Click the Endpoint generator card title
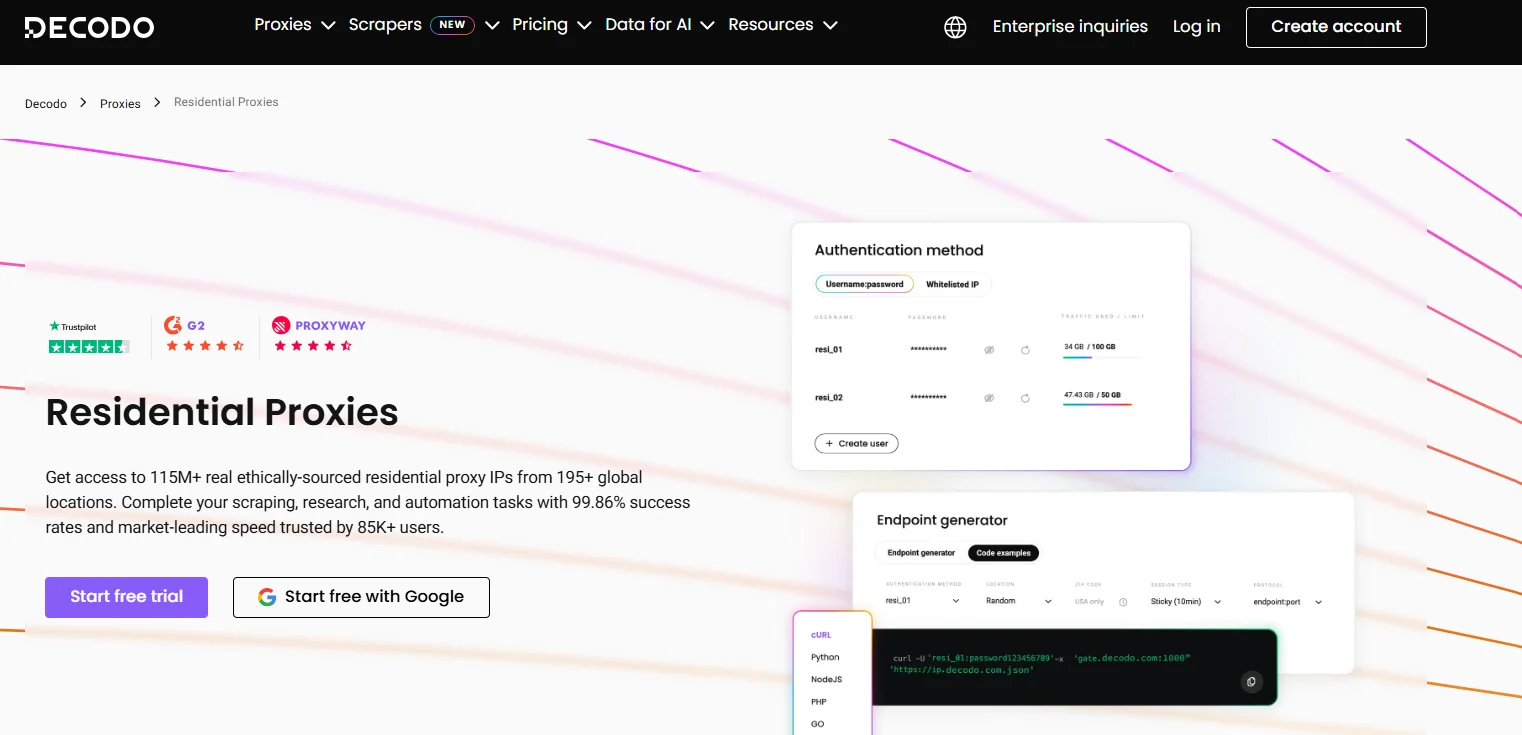Viewport: 1522px width, 735px height. 942,520
